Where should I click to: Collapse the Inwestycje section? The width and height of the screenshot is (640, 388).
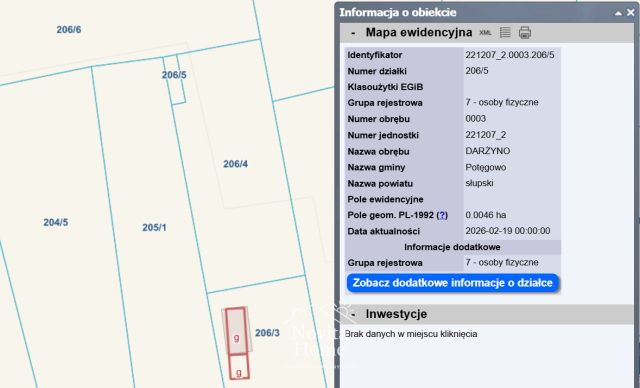click(353, 314)
